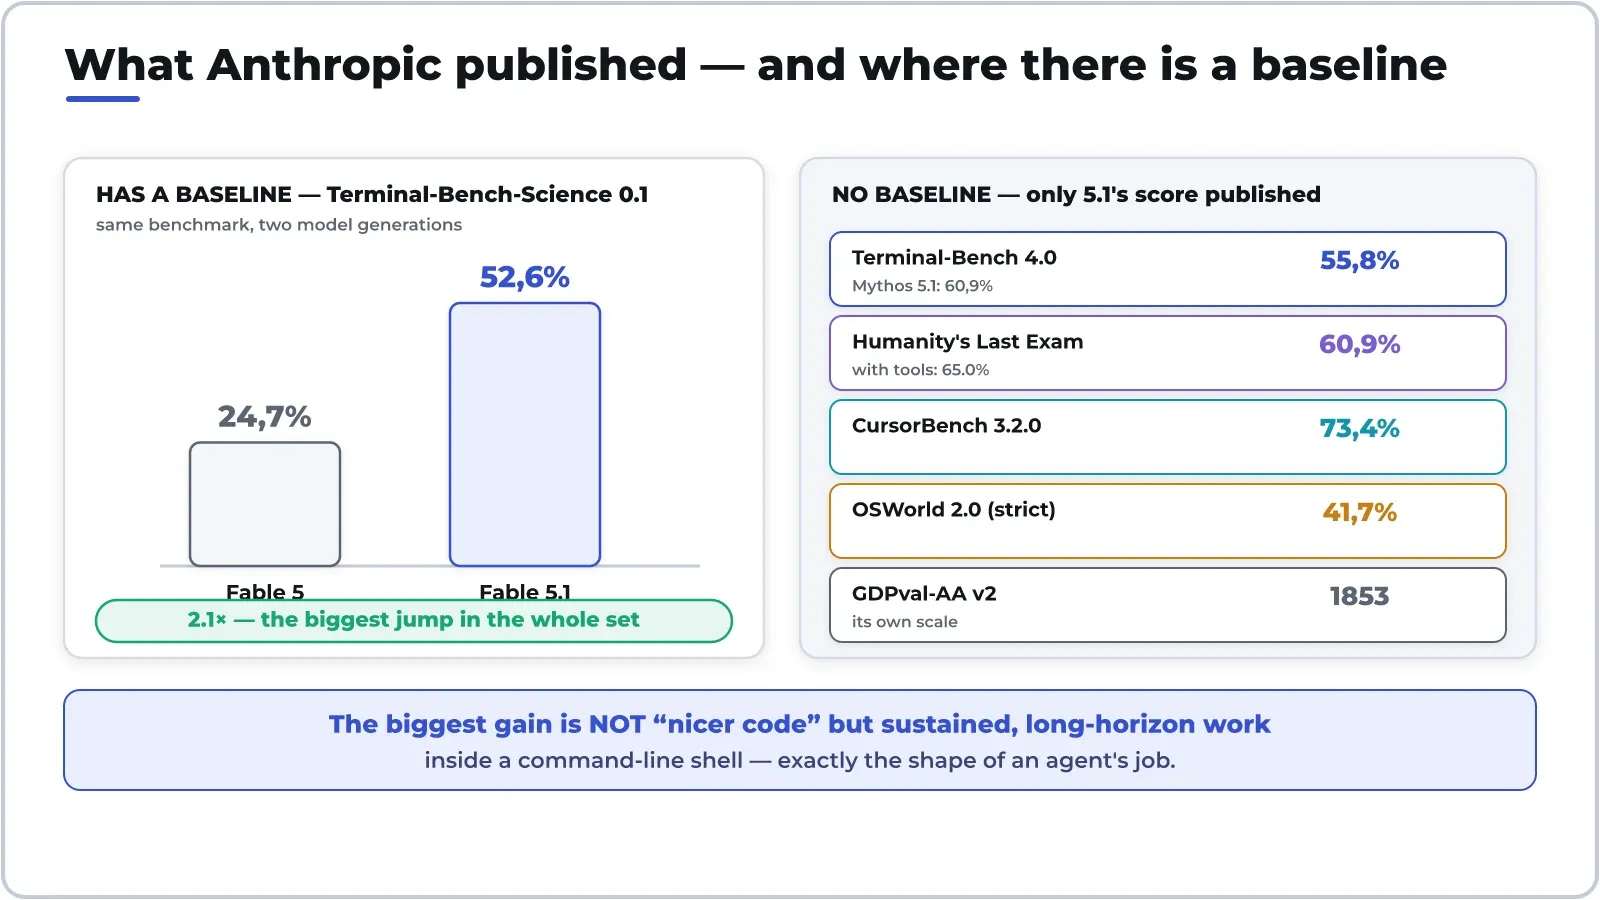Click the "with tools: 65.0%" note

[x=920, y=370]
